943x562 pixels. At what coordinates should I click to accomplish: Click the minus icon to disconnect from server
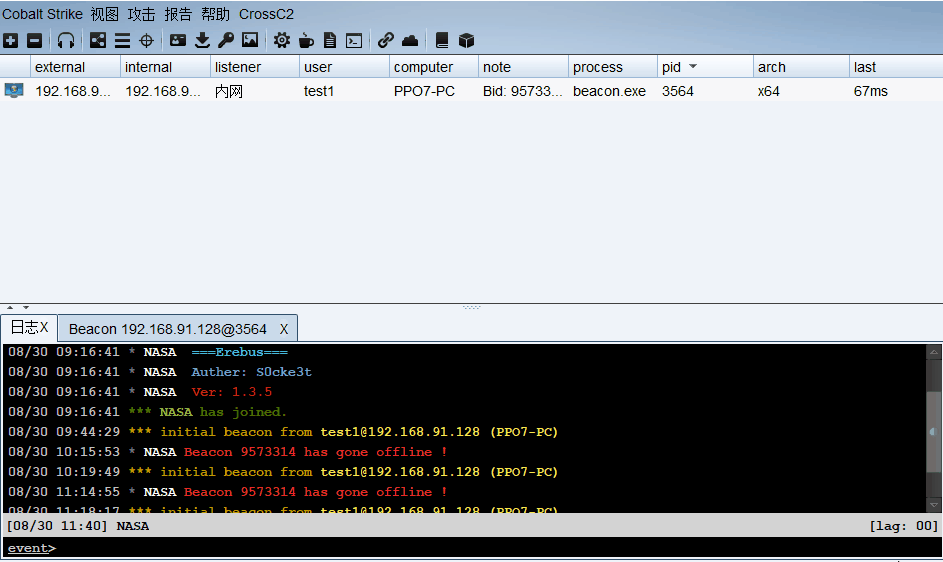click(x=35, y=40)
